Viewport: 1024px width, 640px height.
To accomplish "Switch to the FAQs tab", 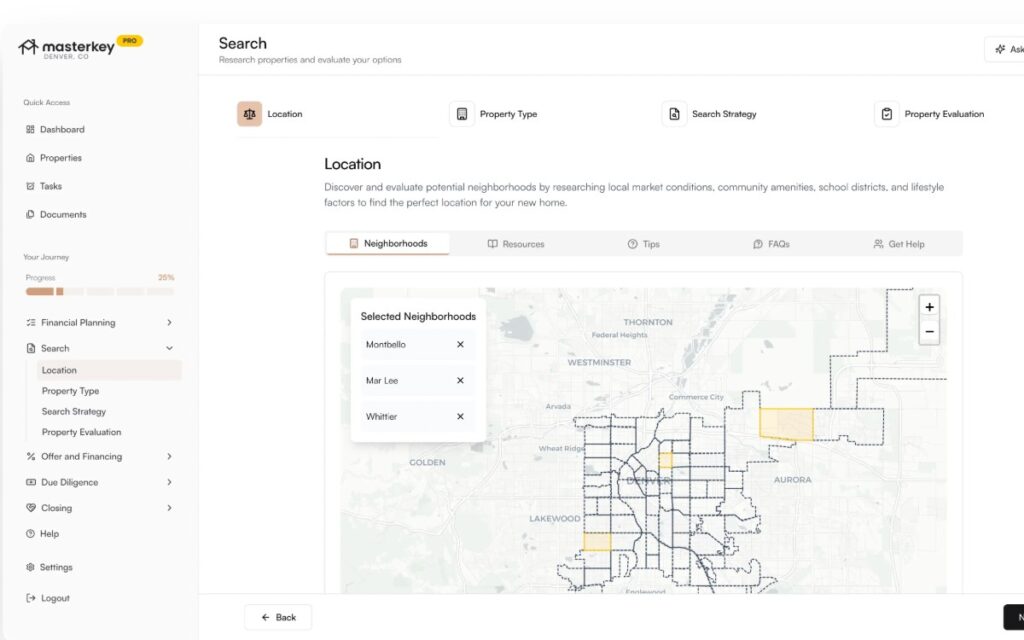I will pyautogui.click(x=771, y=244).
